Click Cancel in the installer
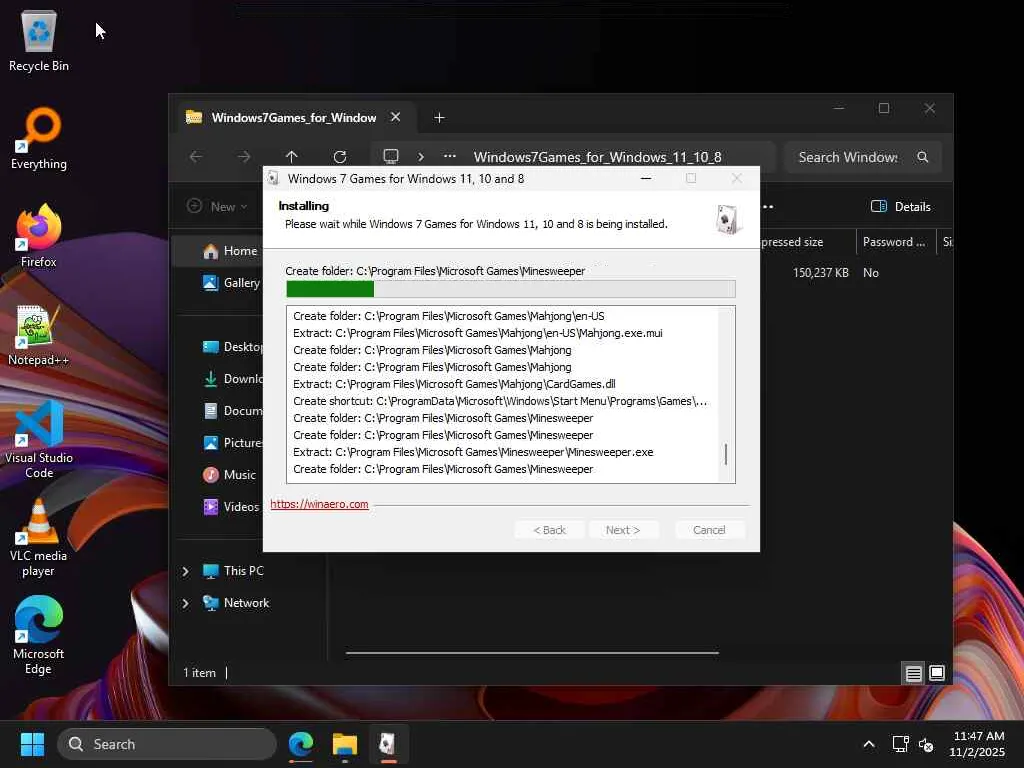The width and height of the screenshot is (1024, 768). point(709,530)
